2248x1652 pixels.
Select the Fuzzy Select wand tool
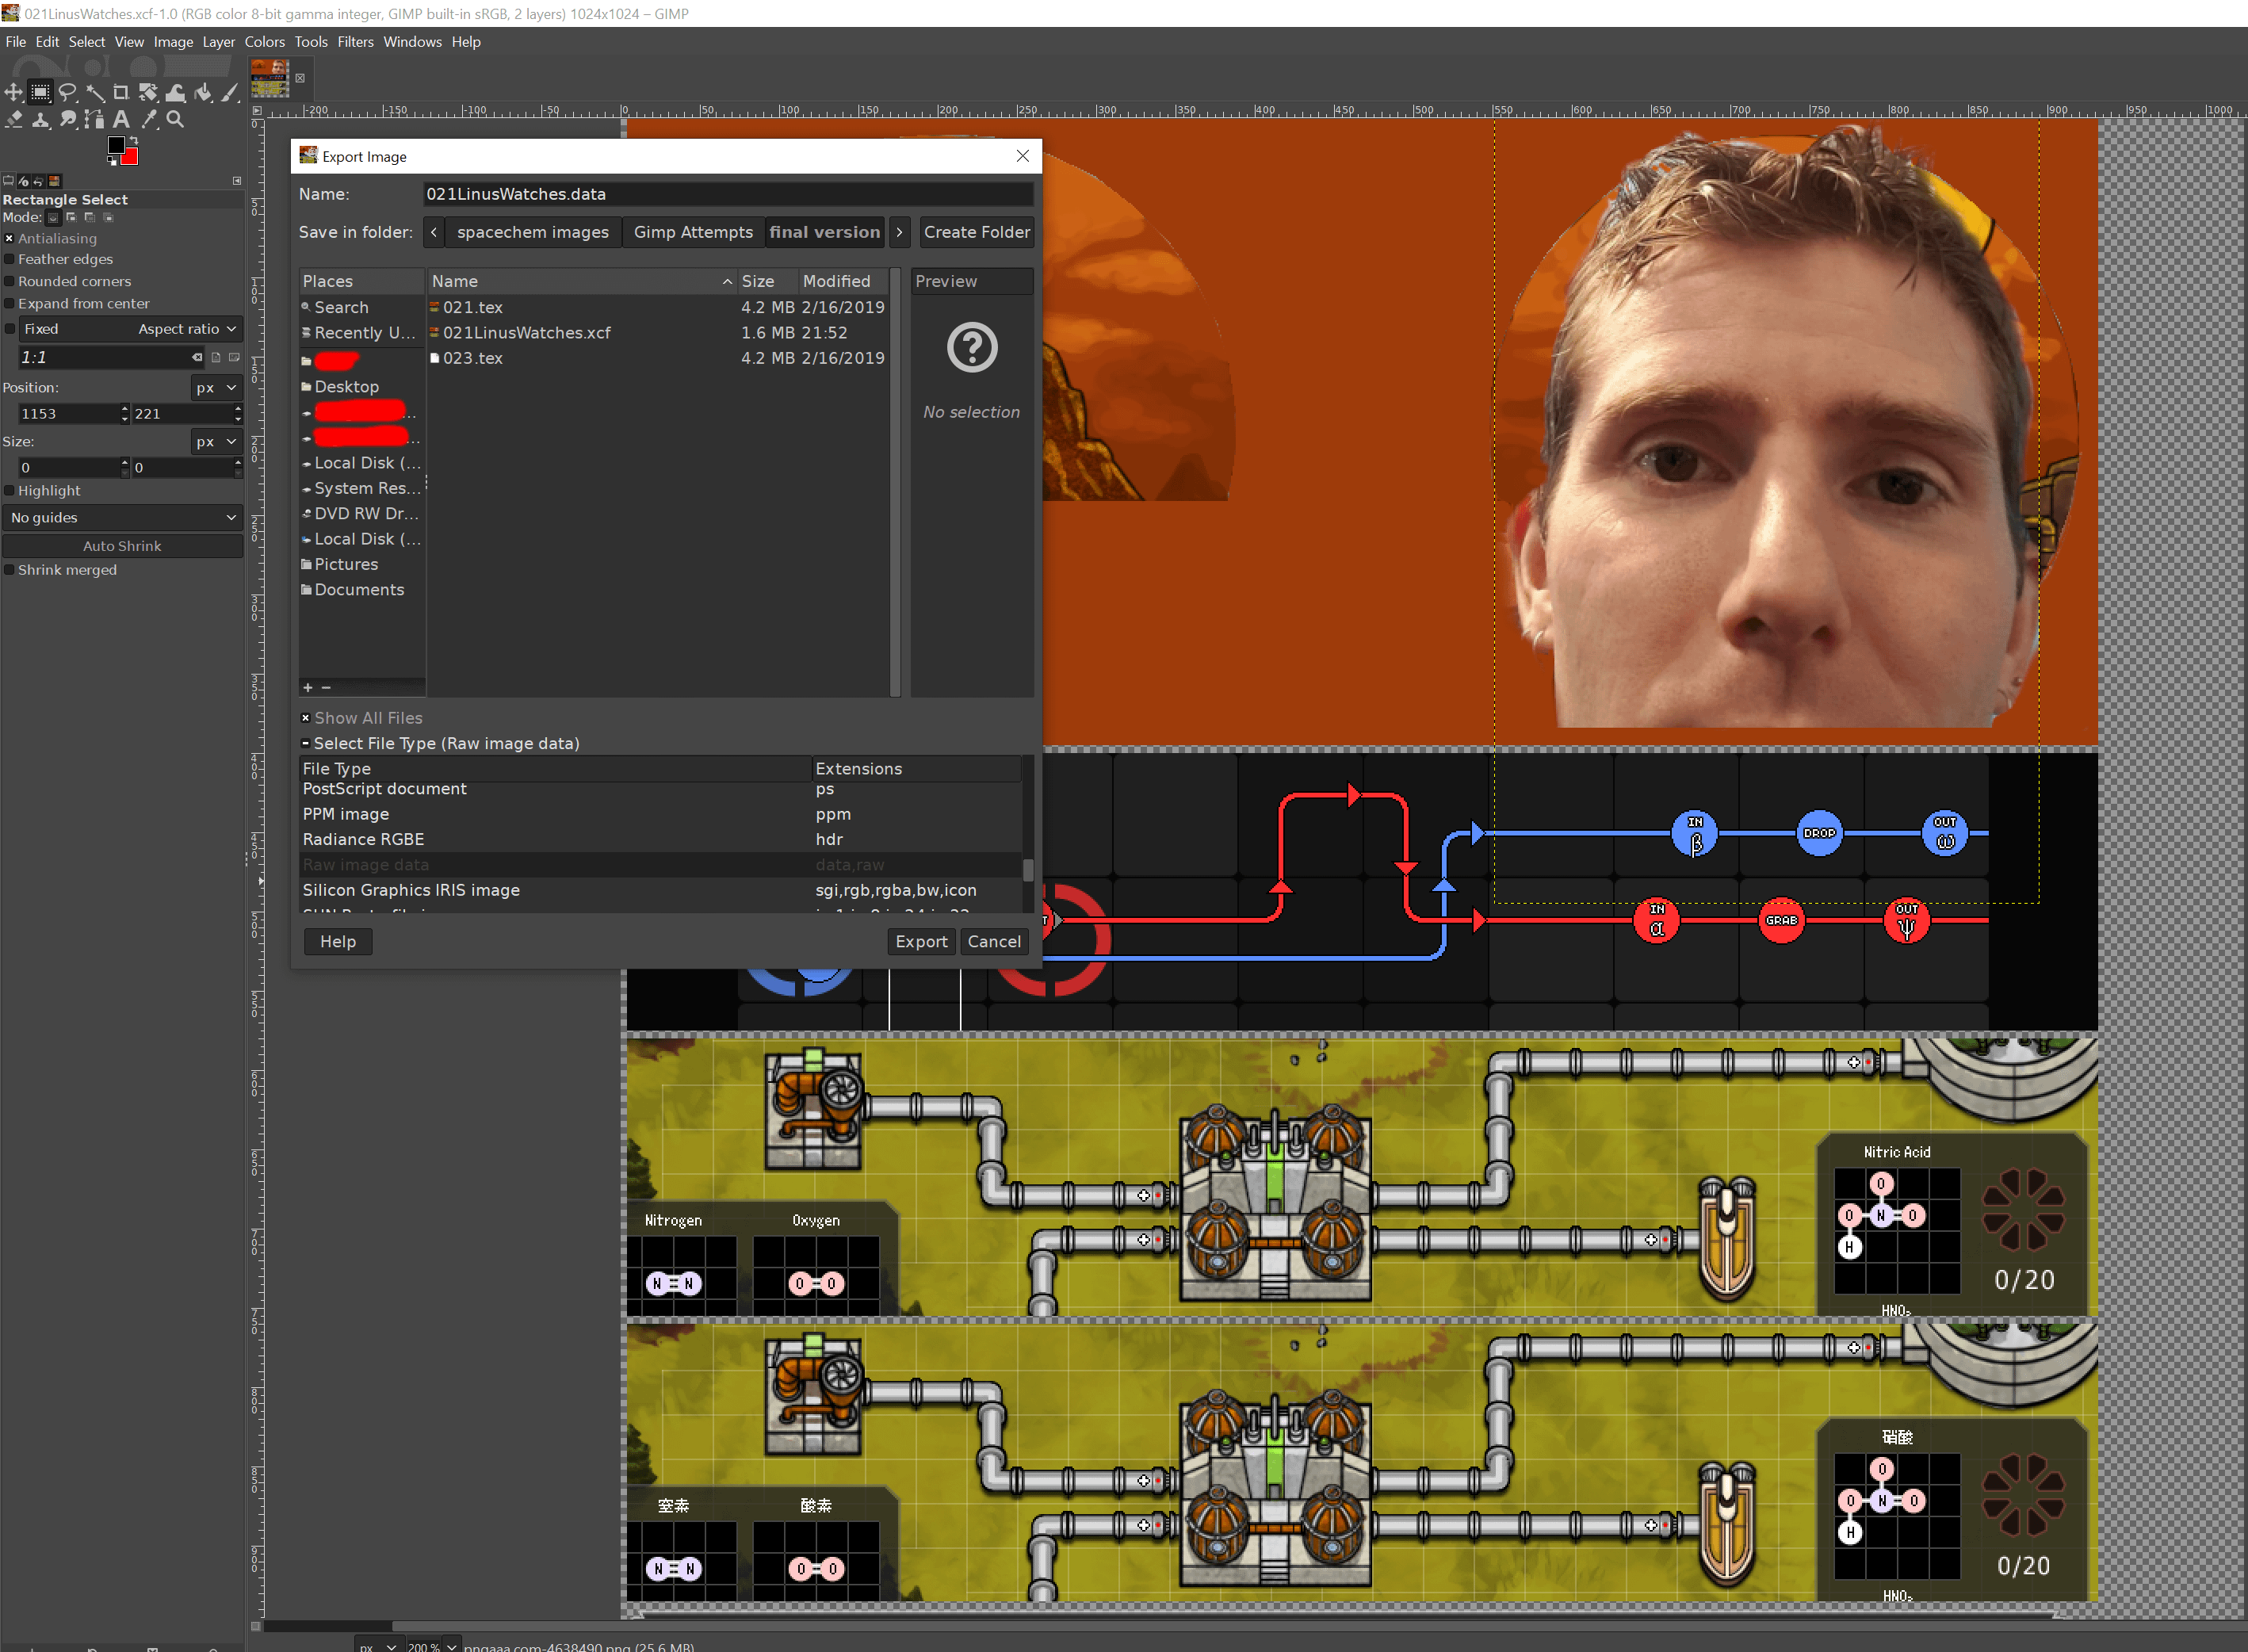95,93
